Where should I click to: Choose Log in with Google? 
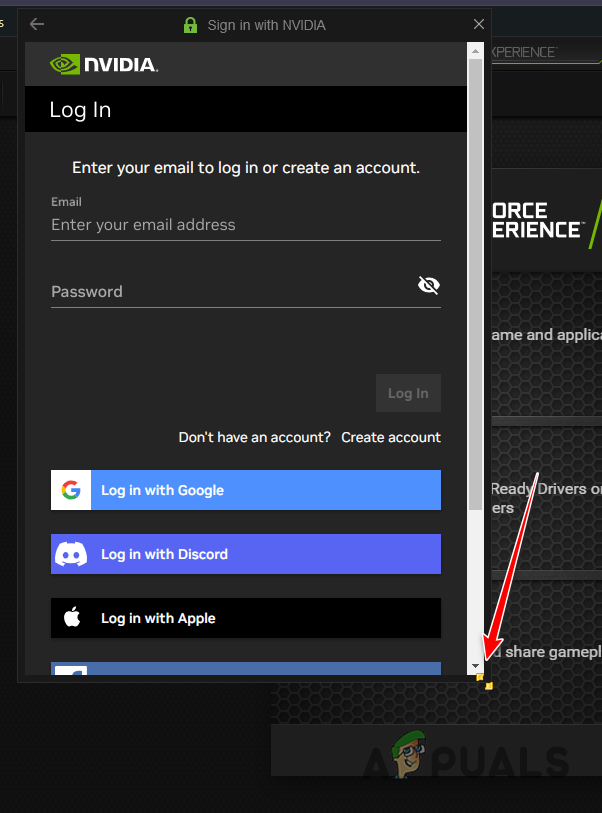246,490
